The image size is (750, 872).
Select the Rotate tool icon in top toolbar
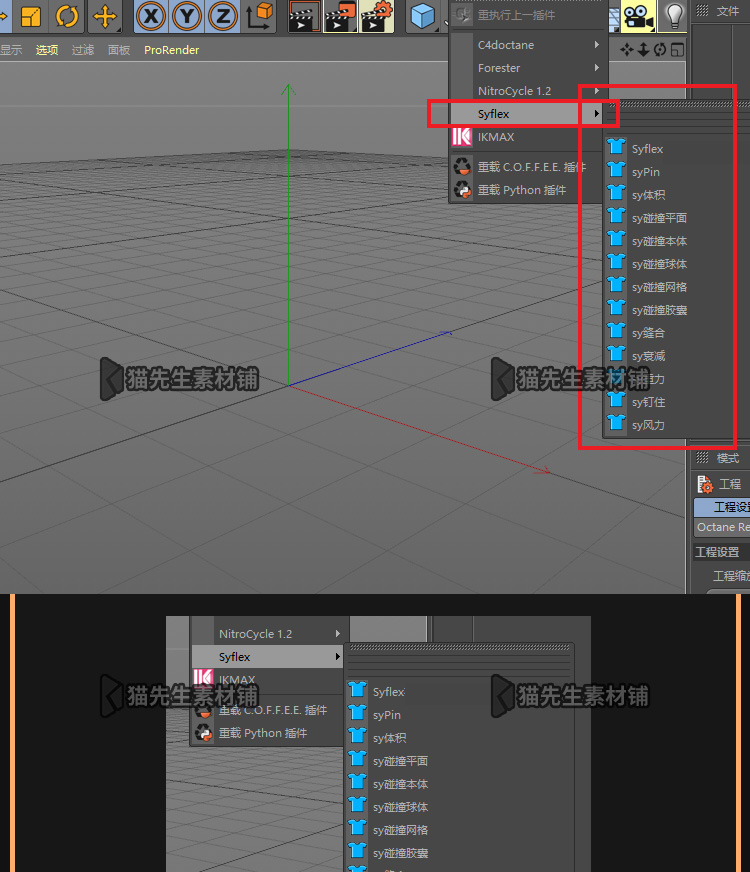coord(67,16)
